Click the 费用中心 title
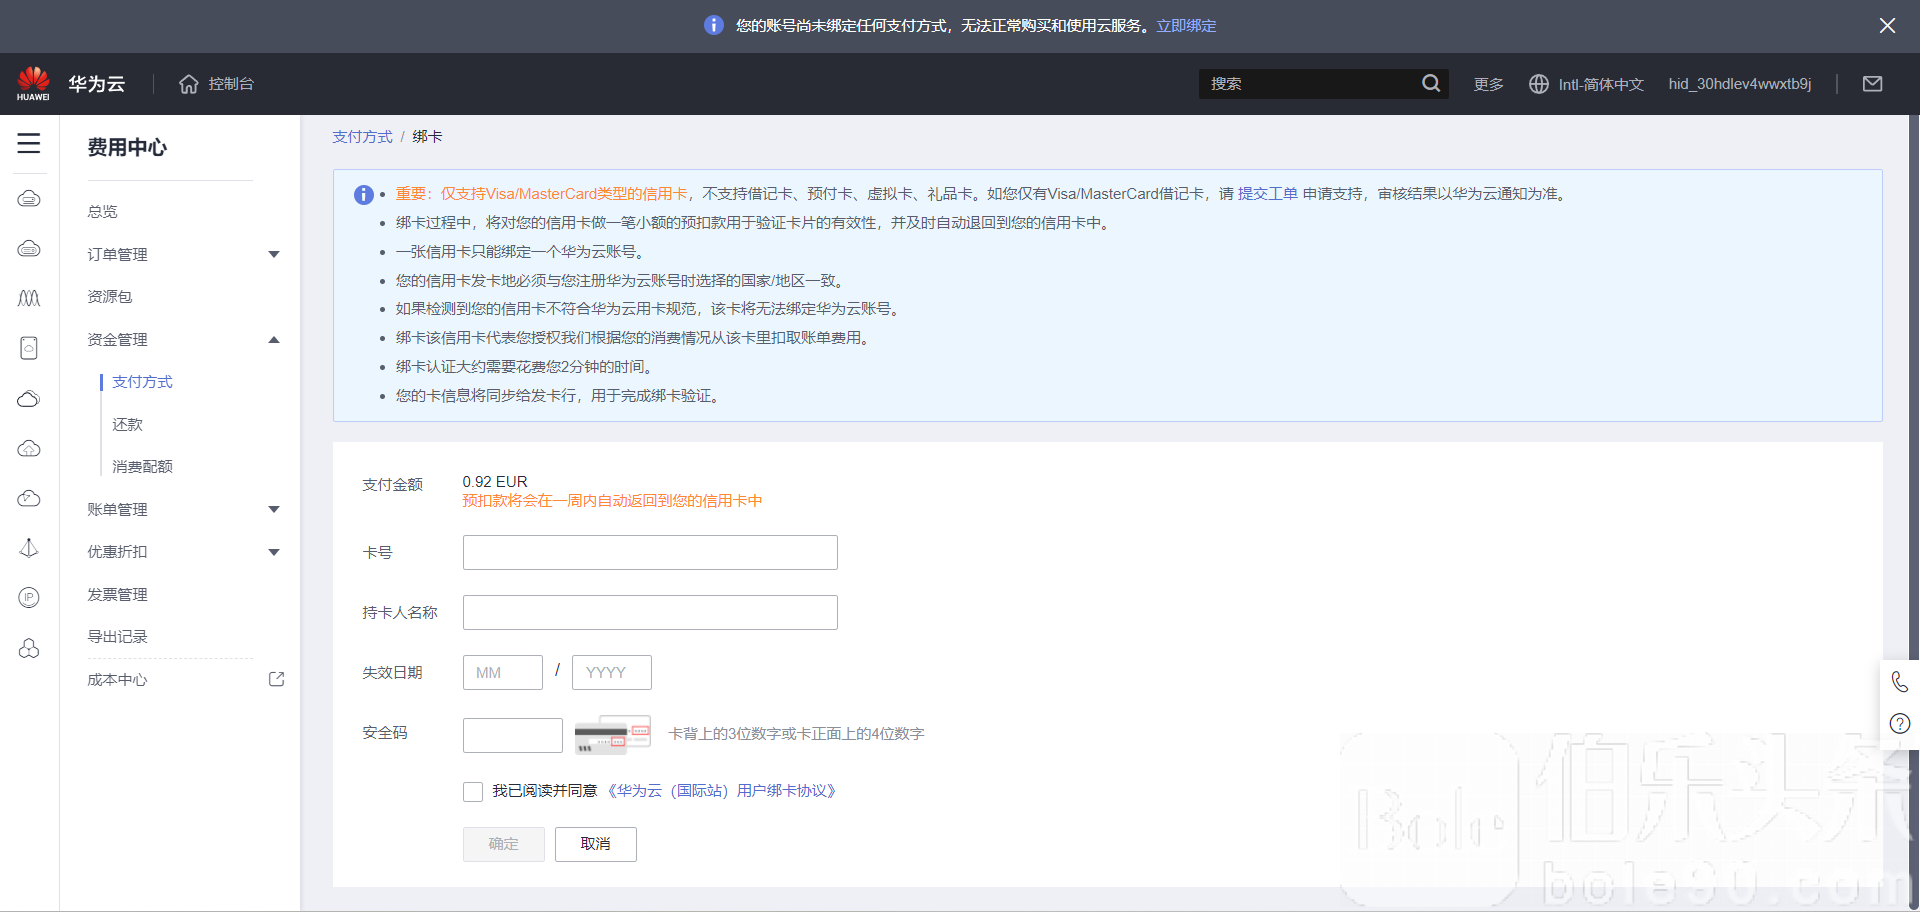The height and width of the screenshot is (912, 1920). point(127,147)
